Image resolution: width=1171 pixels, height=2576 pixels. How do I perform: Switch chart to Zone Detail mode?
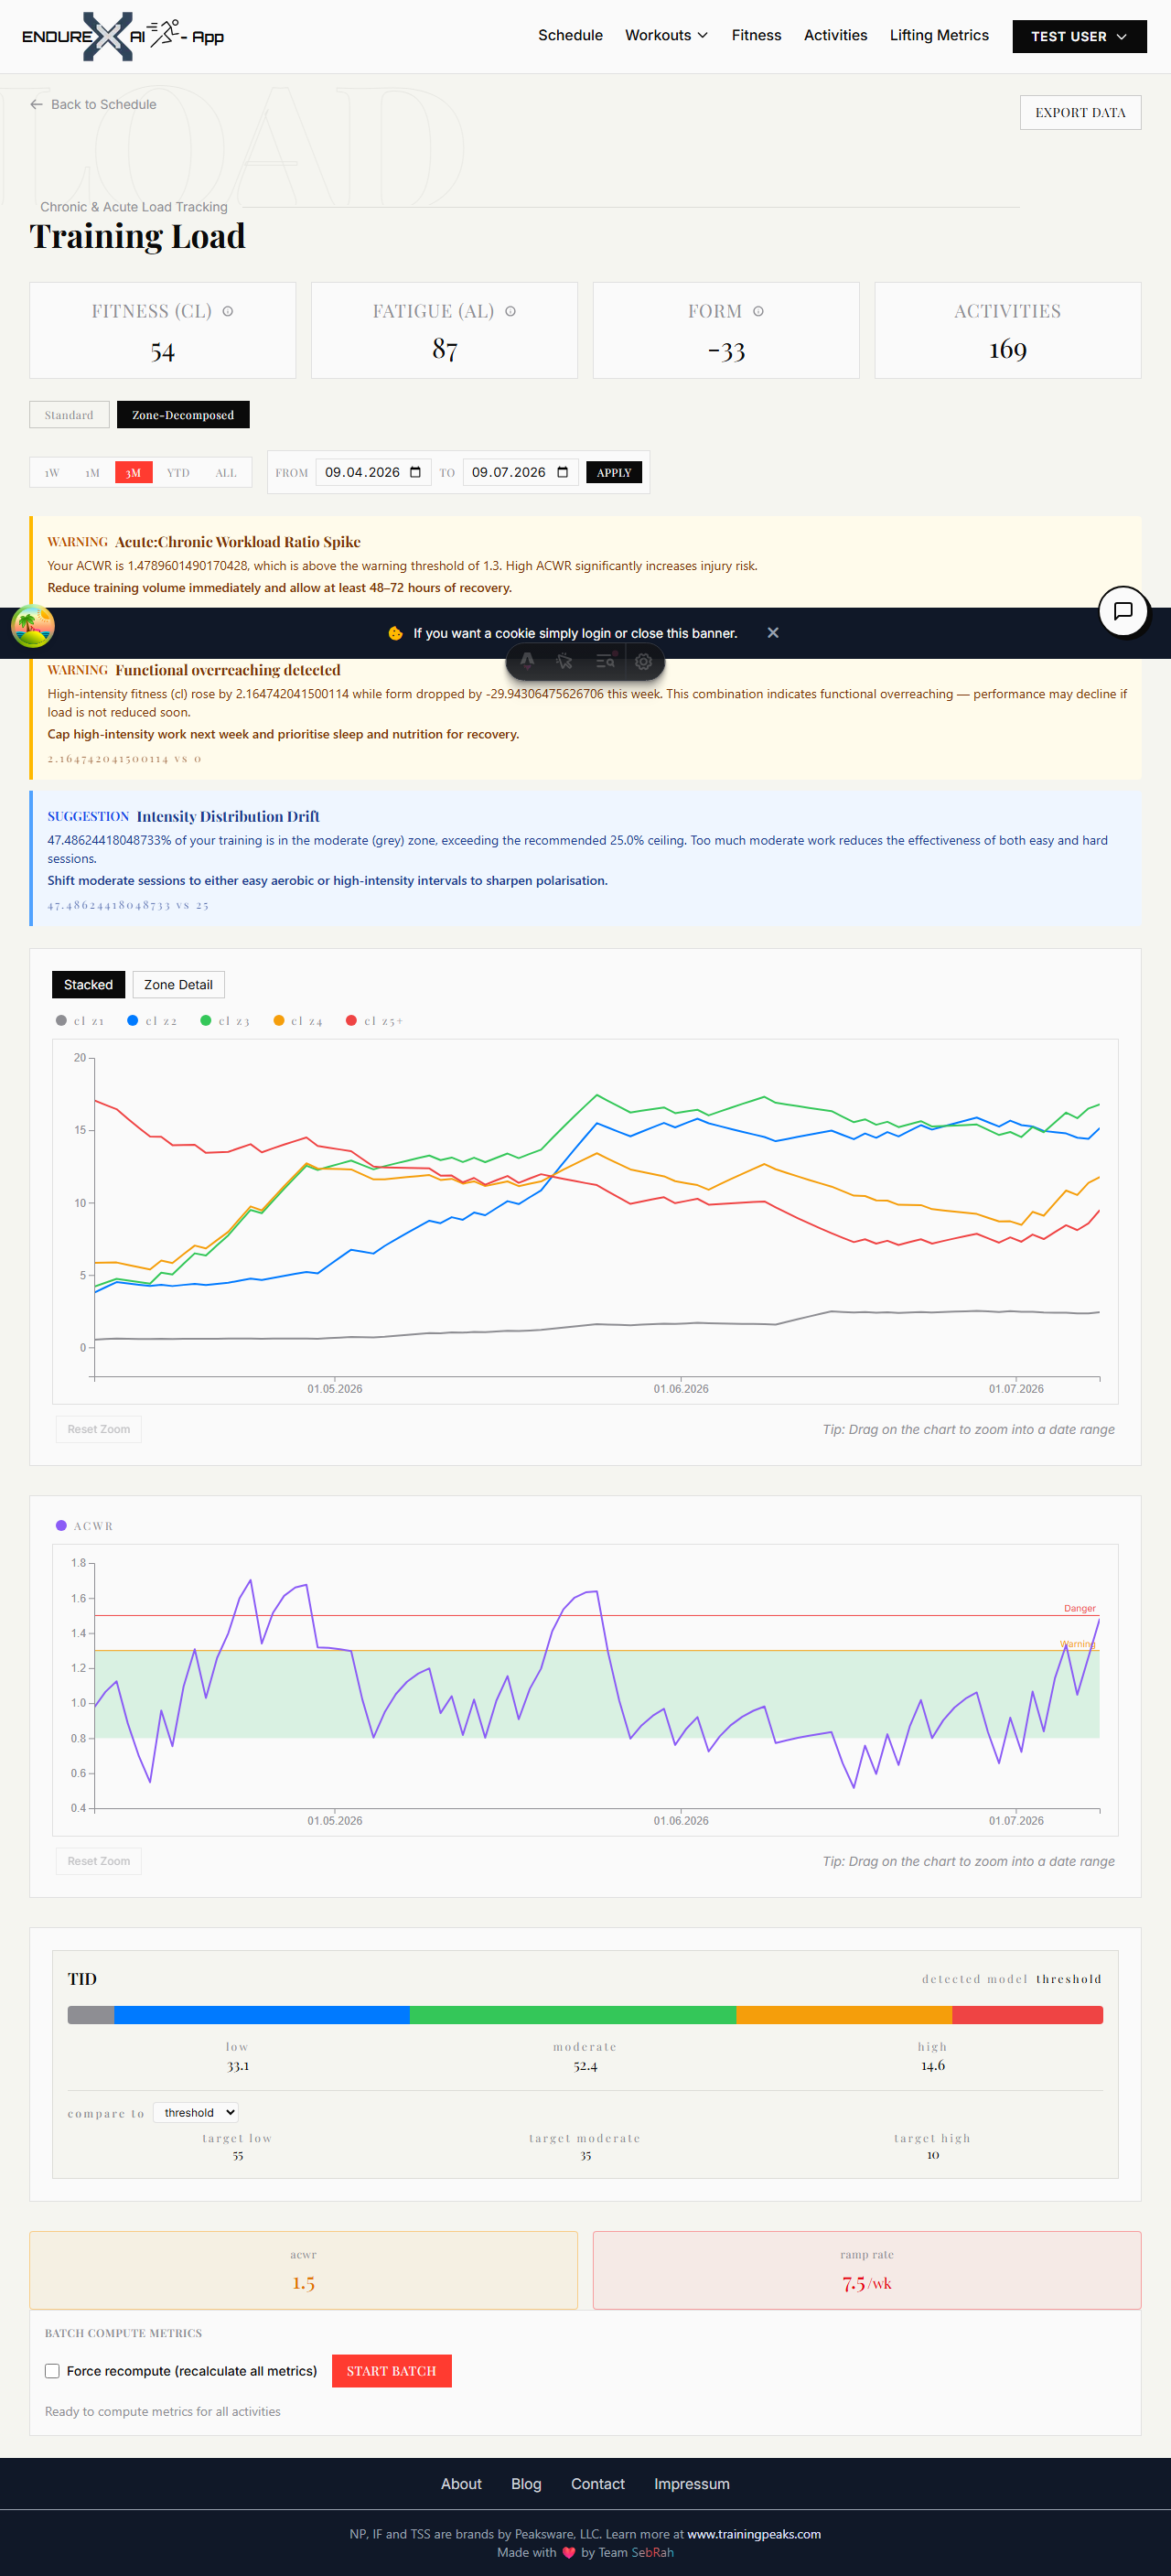(178, 984)
